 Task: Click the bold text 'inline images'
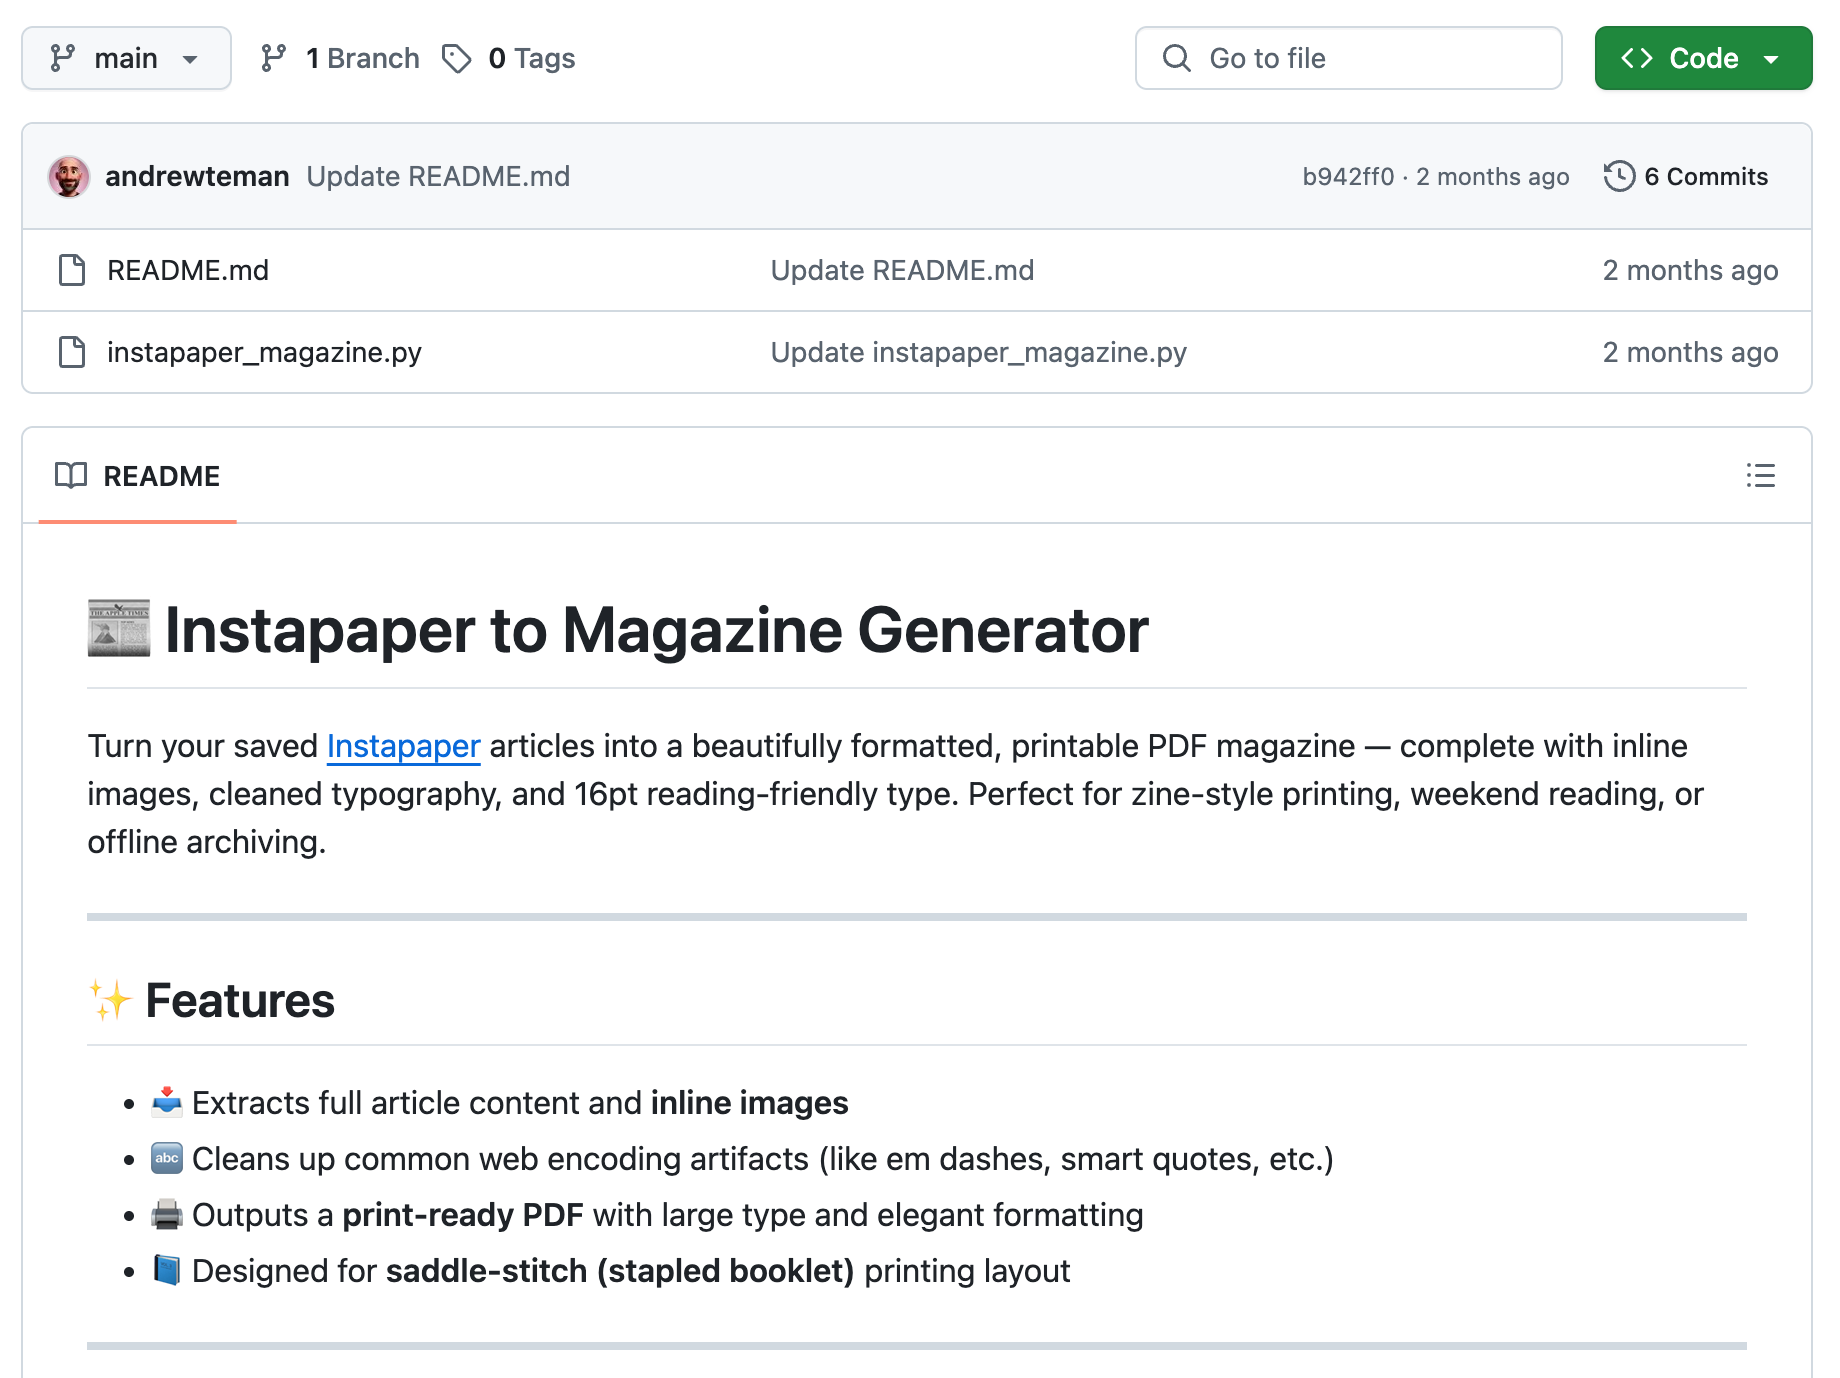pyautogui.click(x=749, y=1102)
